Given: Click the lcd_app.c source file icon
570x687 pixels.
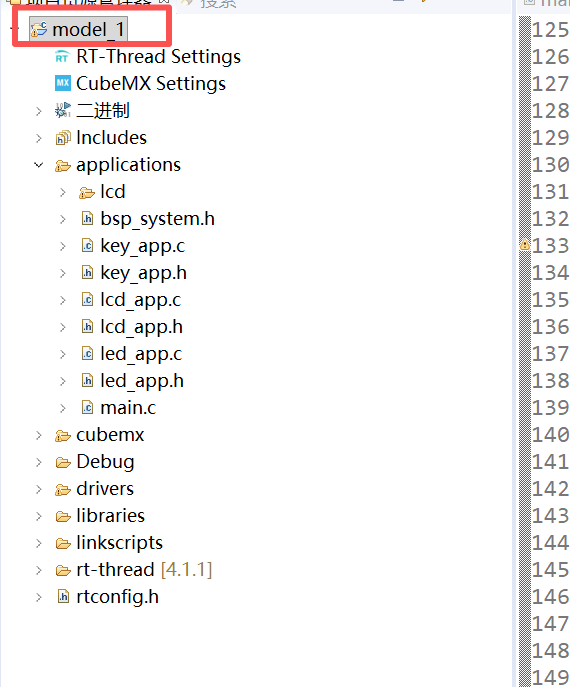Looking at the screenshot, I should pyautogui.click(x=87, y=300).
